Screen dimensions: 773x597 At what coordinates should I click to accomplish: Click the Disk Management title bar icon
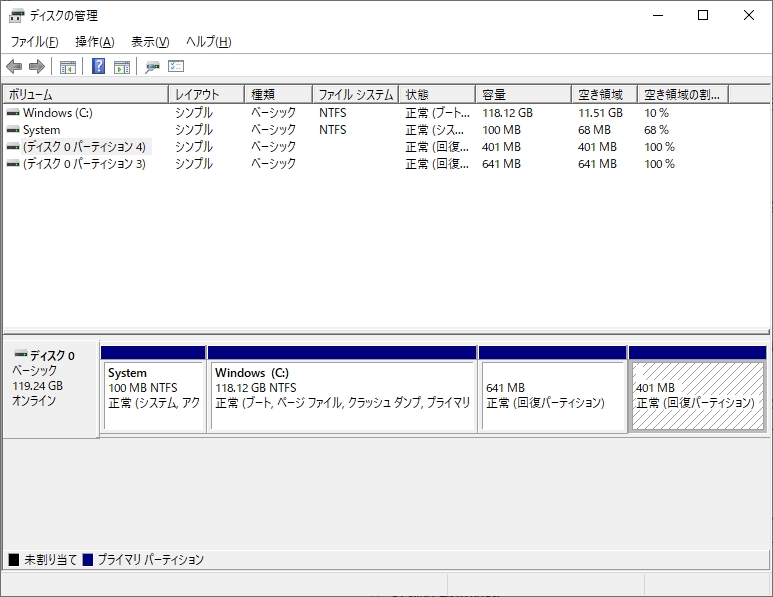pos(16,16)
